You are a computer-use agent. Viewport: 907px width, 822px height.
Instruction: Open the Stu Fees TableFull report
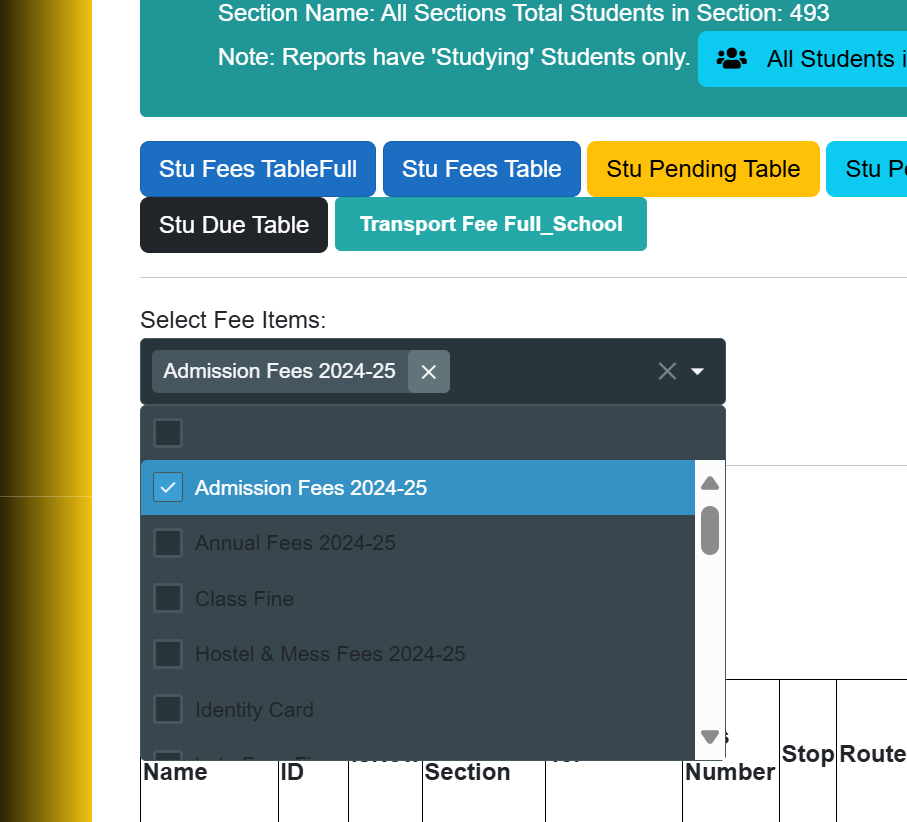pos(258,169)
